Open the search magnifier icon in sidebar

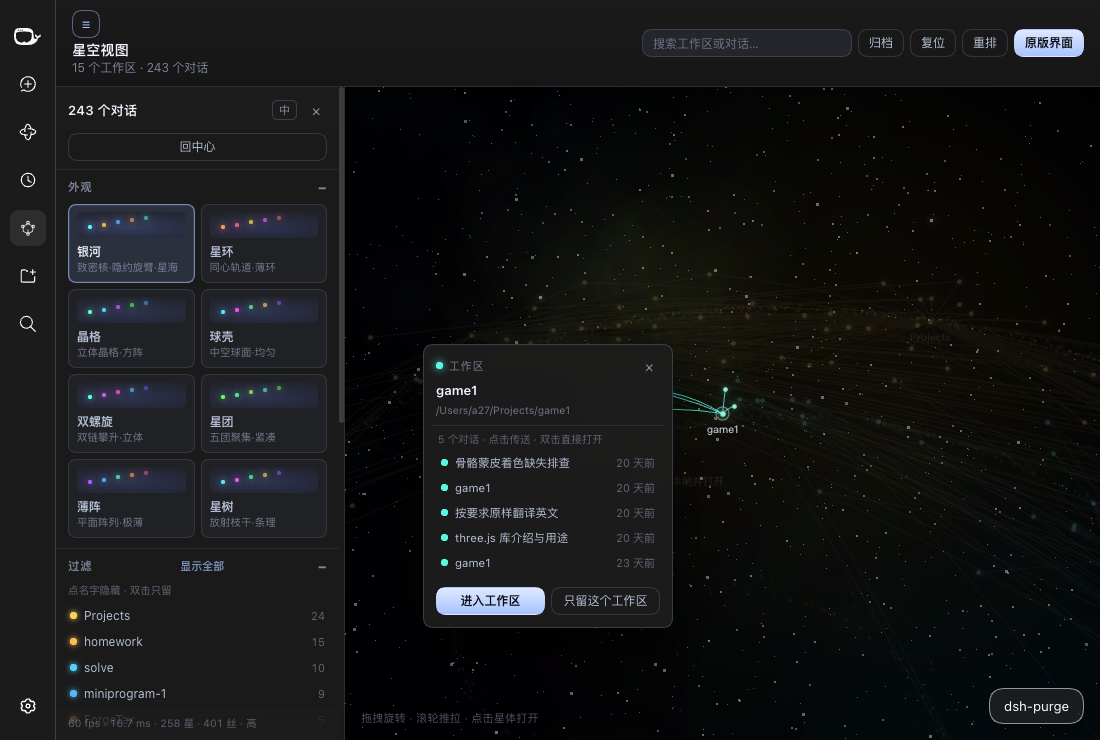pyautogui.click(x=27, y=323)
